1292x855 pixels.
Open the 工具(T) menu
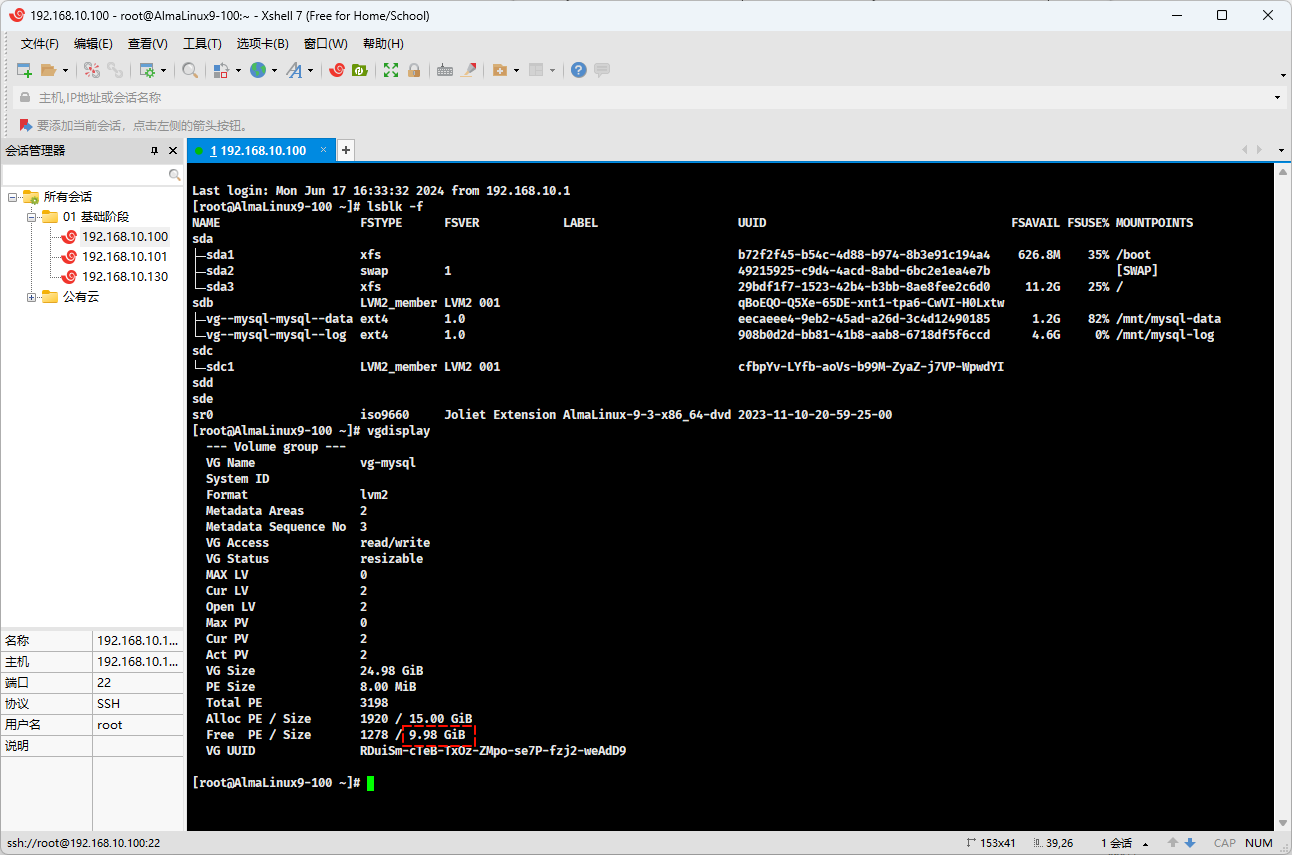tap(202, 44)
